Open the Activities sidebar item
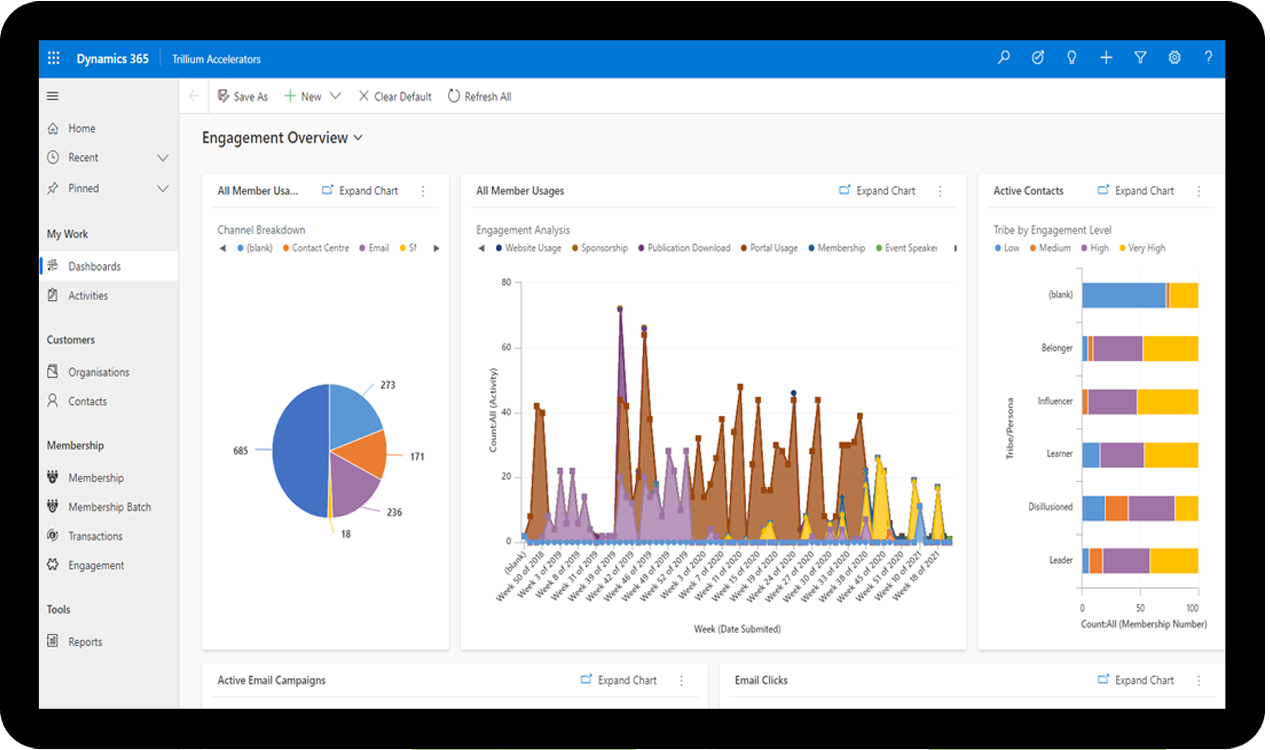The height and width of the screenshot is (750, 1270). click(88, 296)
